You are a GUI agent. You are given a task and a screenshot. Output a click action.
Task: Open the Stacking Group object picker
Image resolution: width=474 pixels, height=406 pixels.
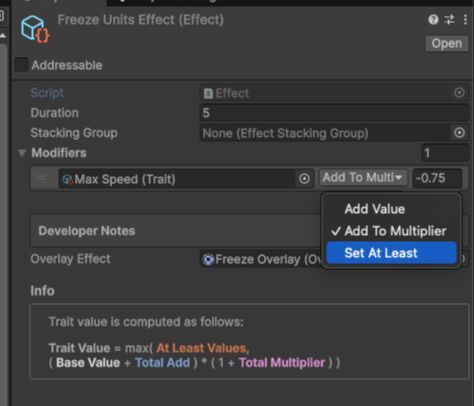[459, 133]
